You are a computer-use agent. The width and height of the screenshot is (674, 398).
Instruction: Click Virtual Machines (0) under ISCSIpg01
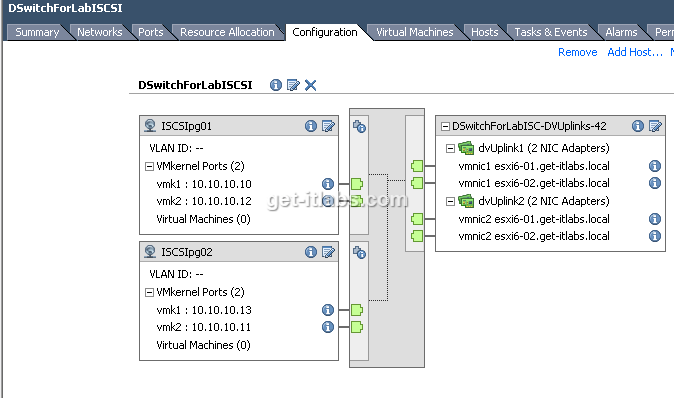tap(203, 219)
